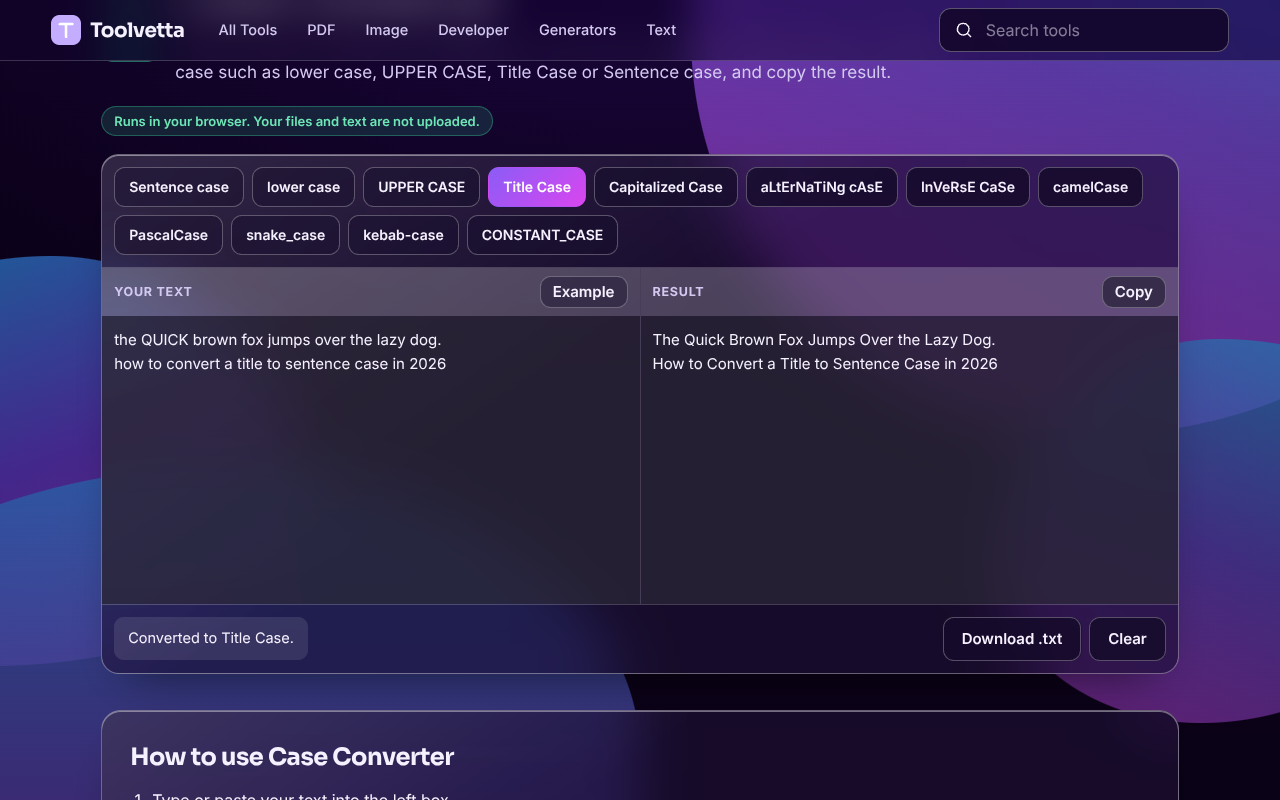The height and width of the screenshot is (800, 1280).
Task: Select the UPPER CASE option
Action: click(x=421, y=187)
